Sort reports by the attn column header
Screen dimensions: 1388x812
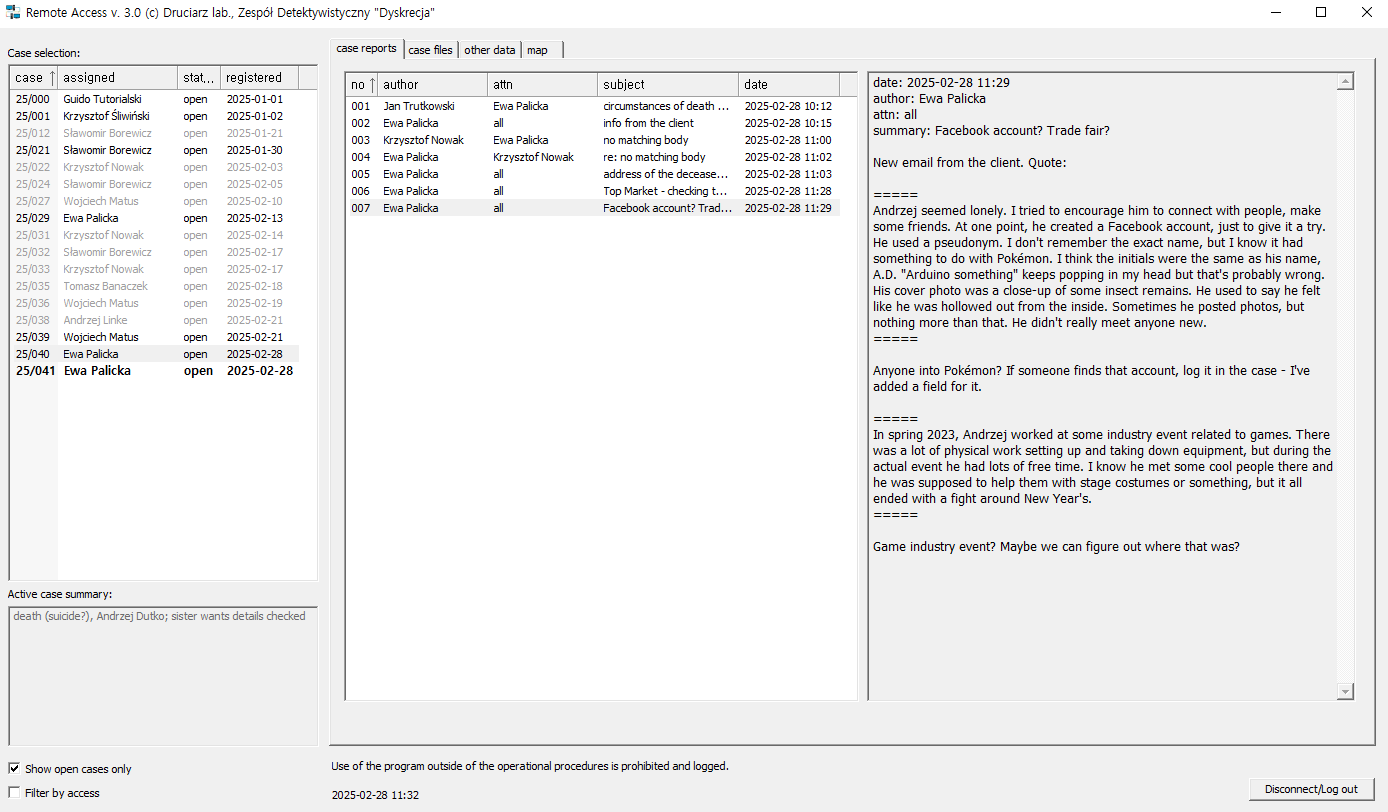pos(543,85)
